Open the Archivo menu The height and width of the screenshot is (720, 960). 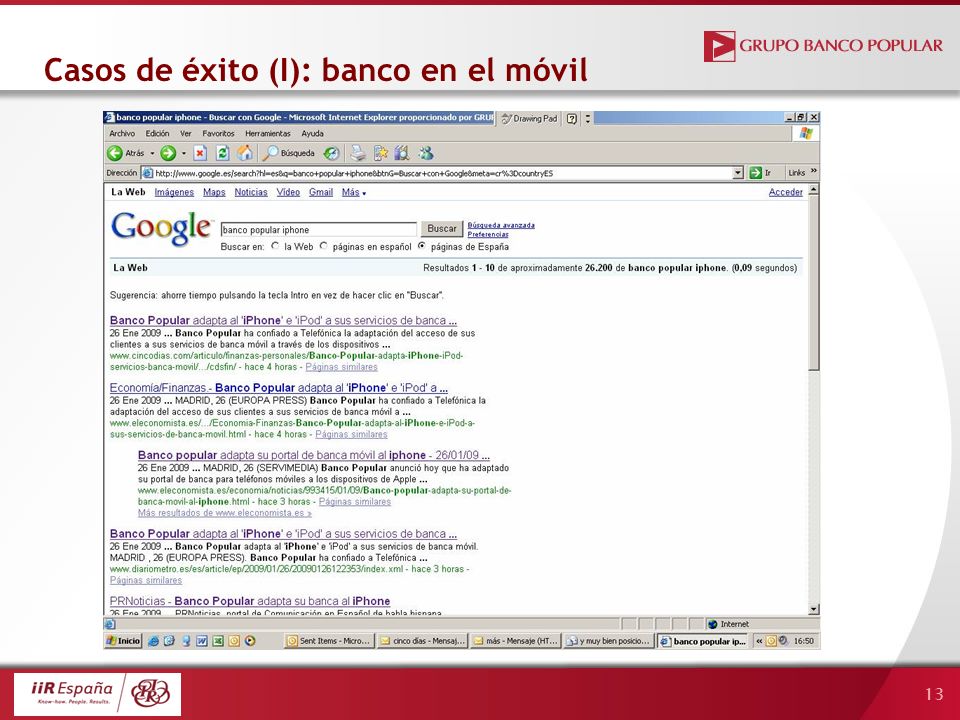(x=122, y=133)
